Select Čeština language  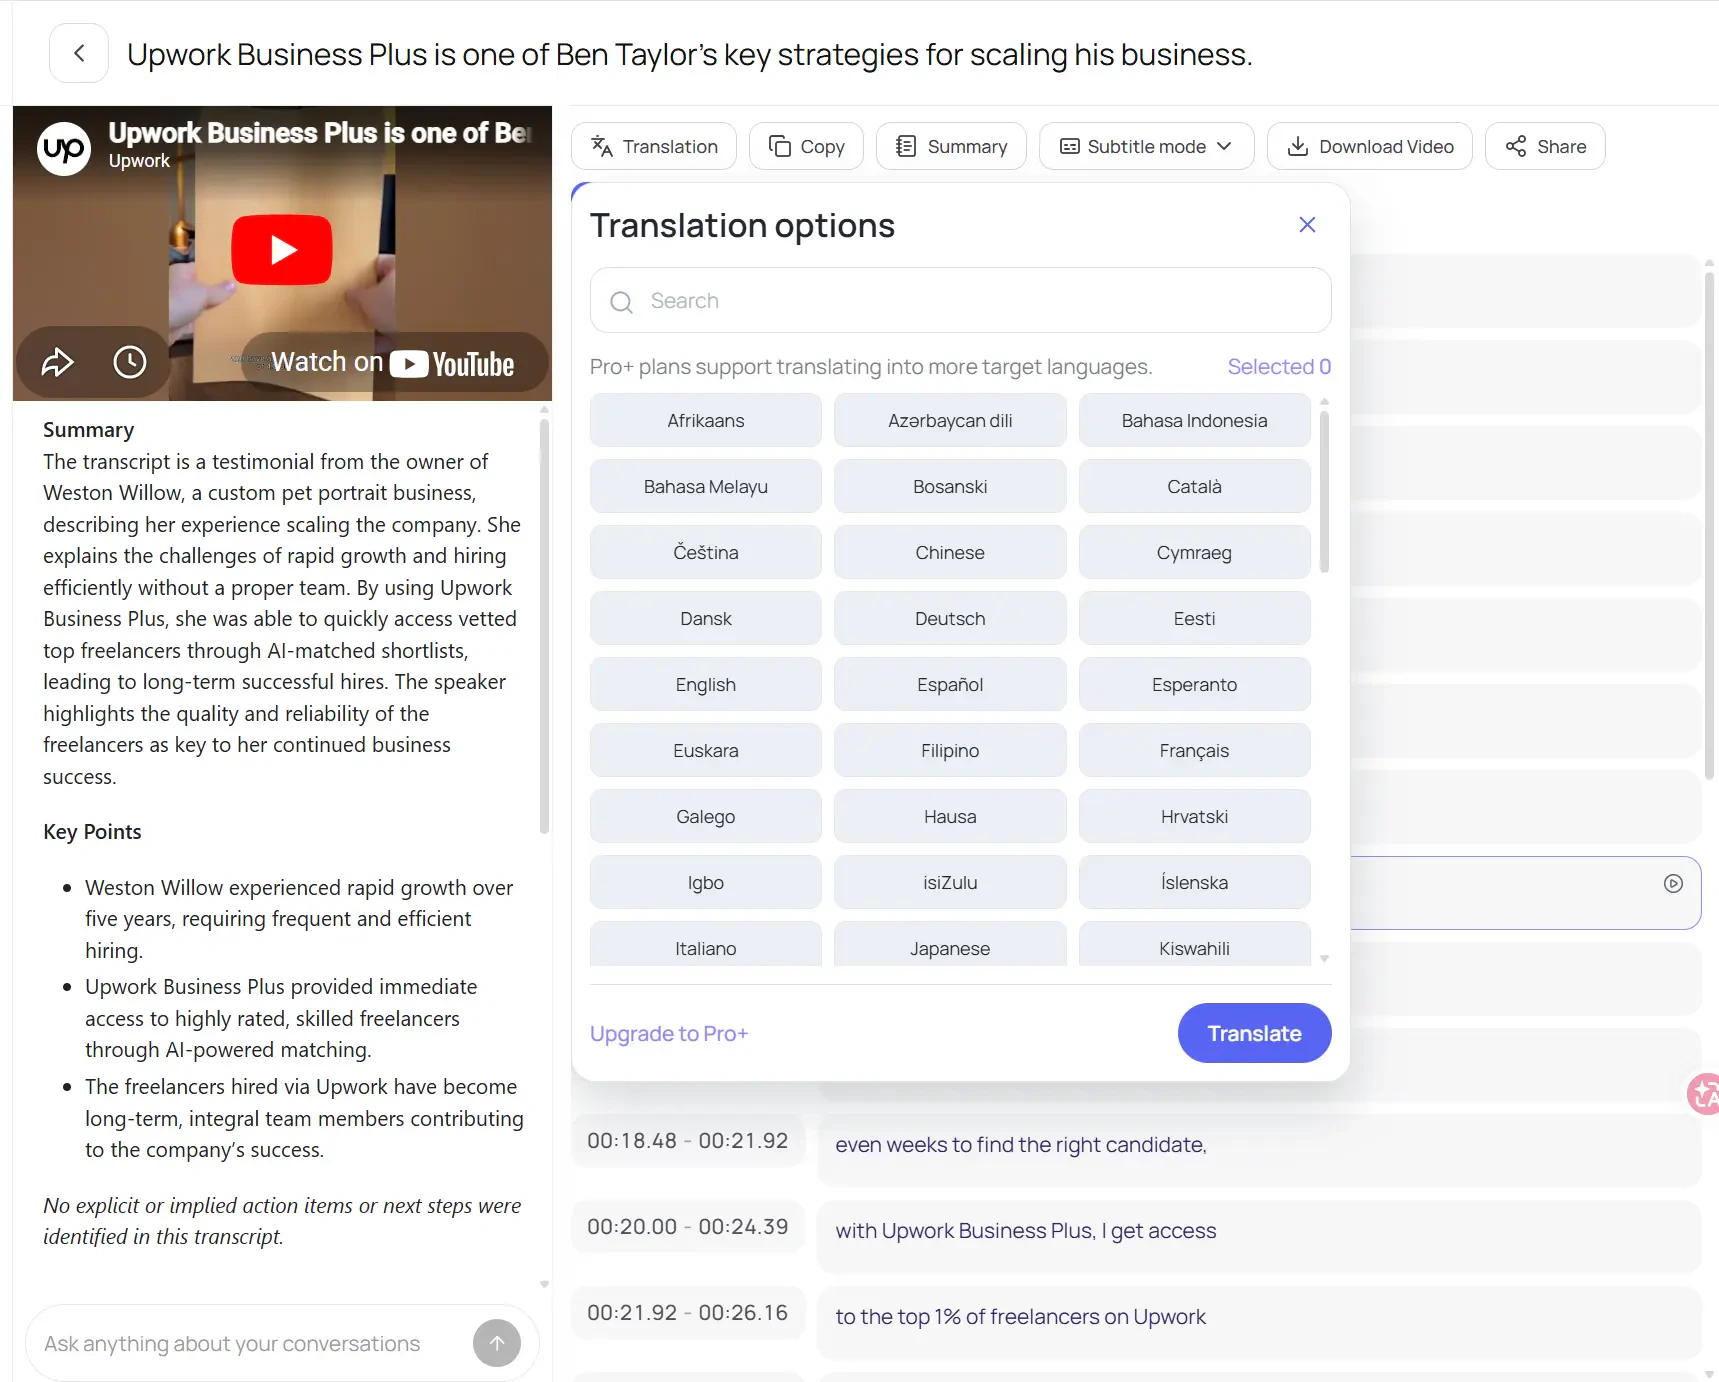(706, 552)
